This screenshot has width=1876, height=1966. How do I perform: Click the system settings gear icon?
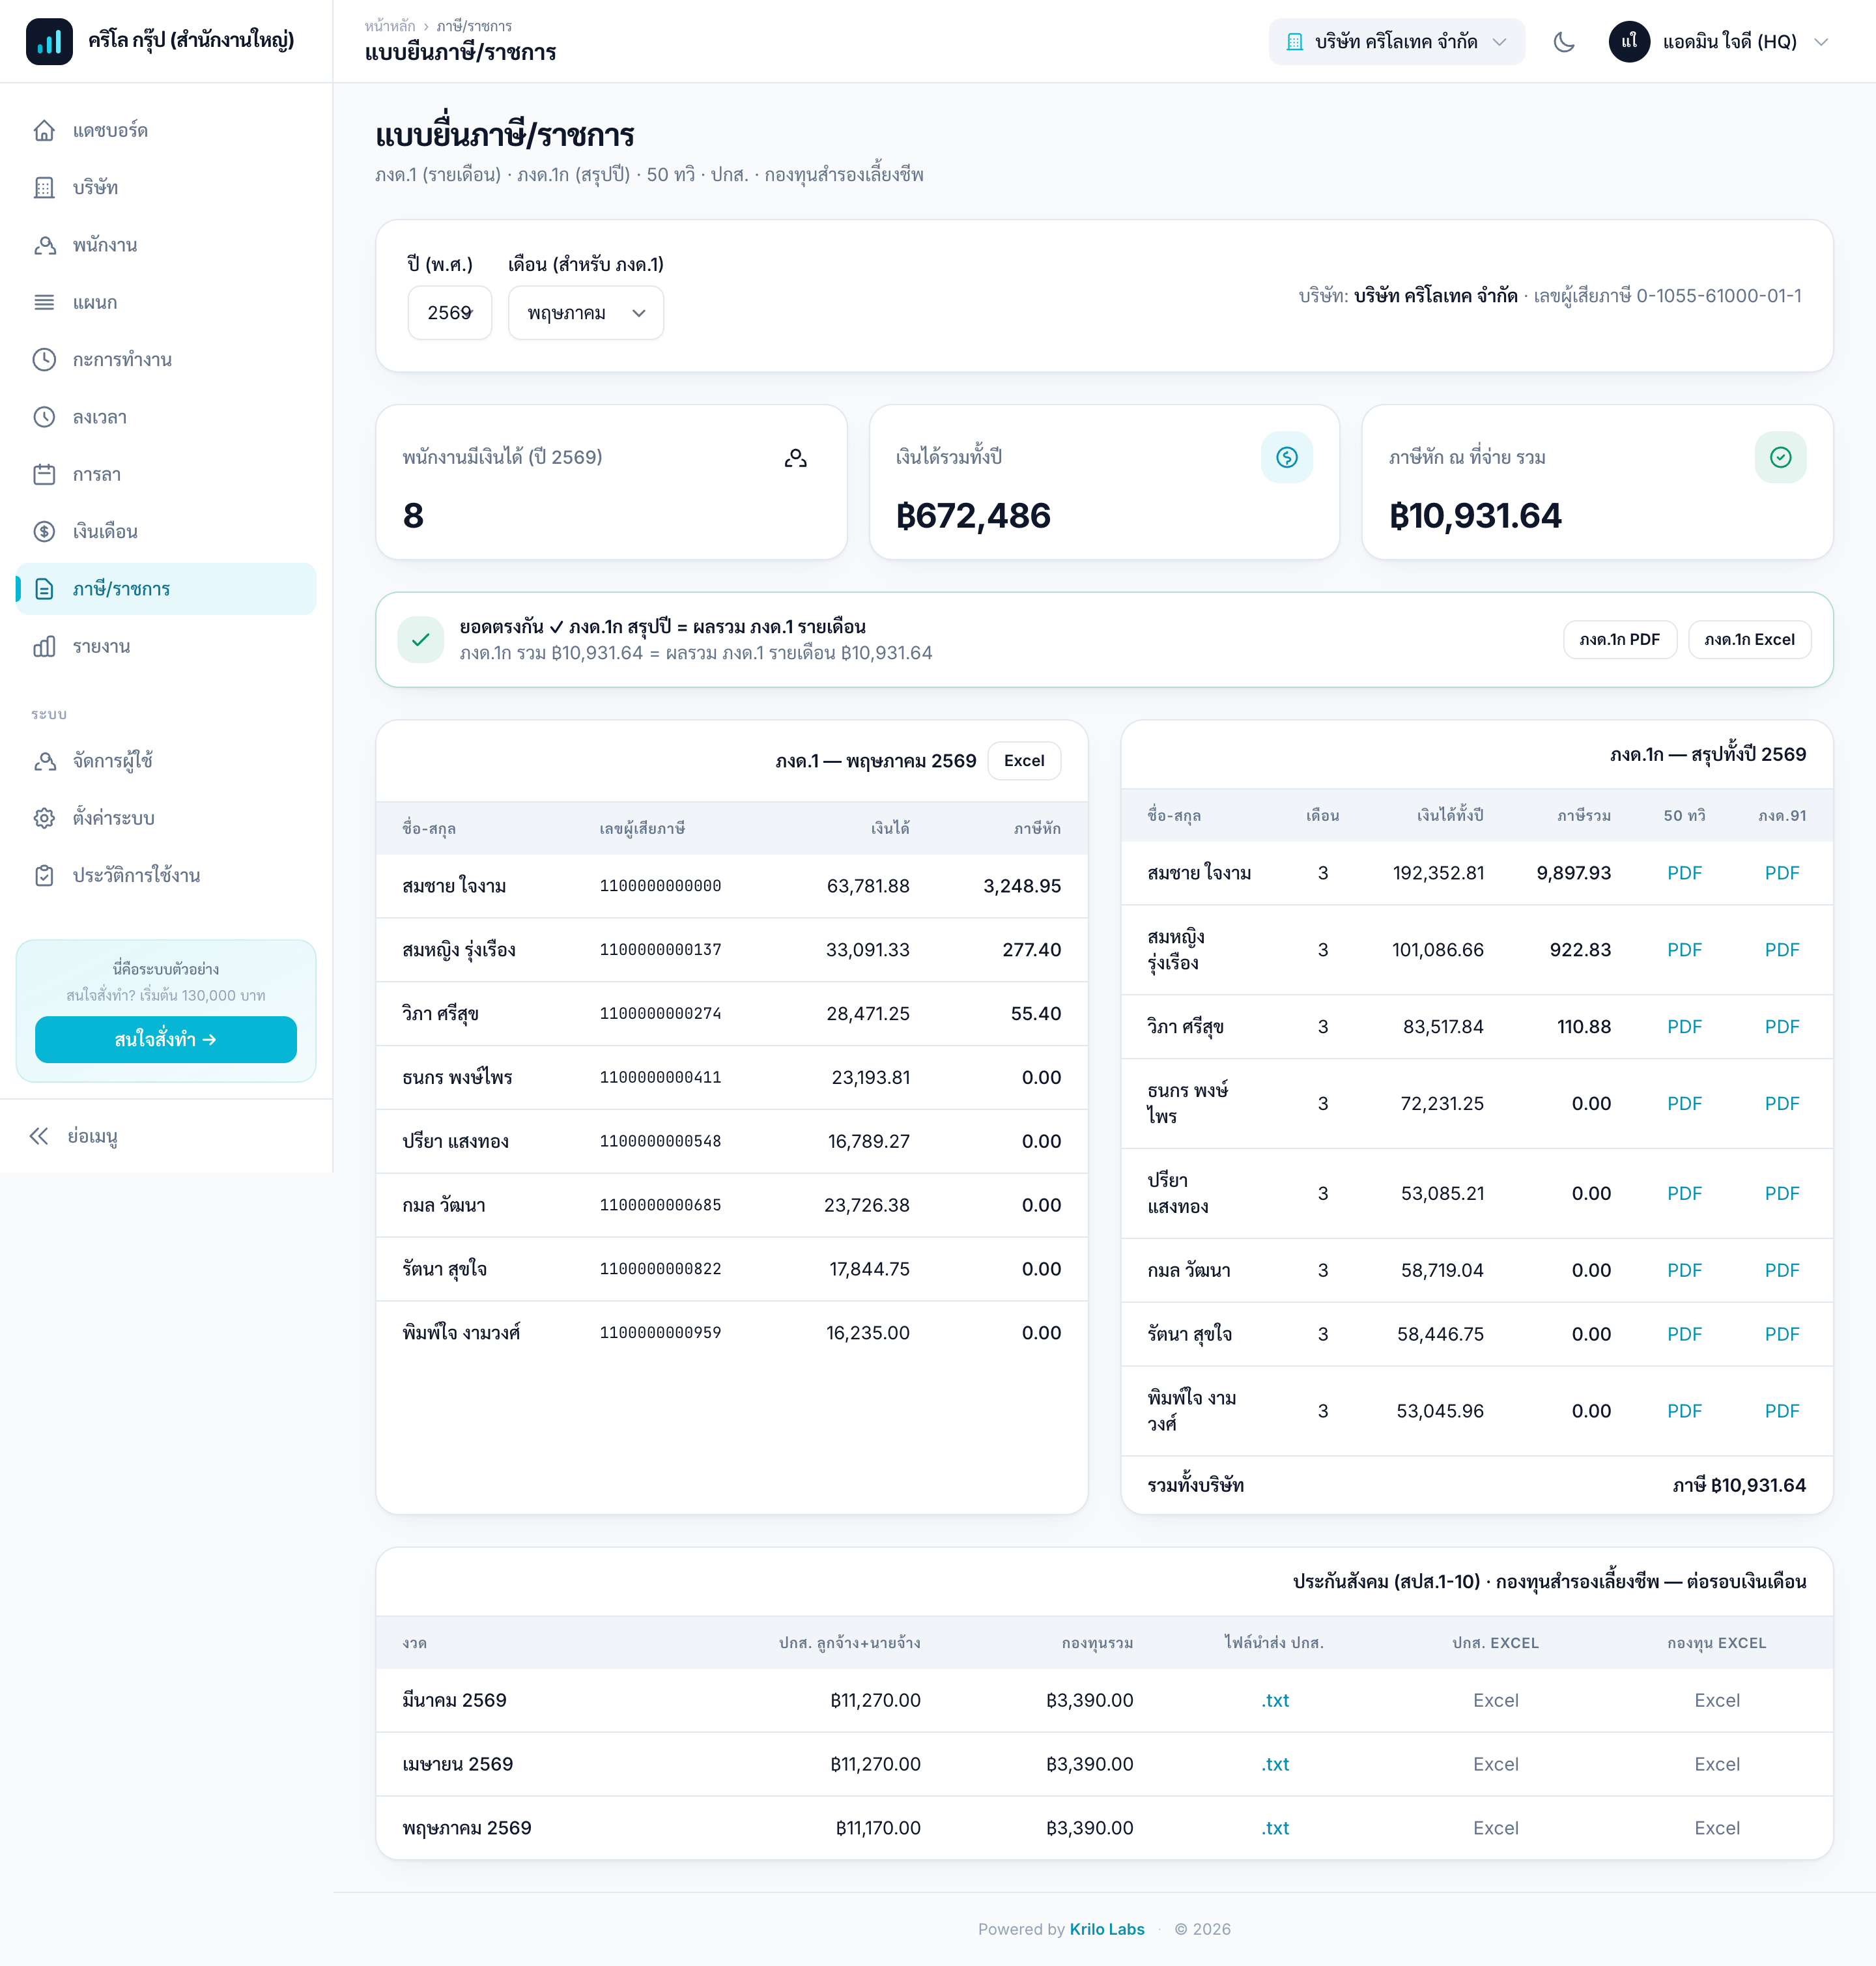[x=44, y=818]
